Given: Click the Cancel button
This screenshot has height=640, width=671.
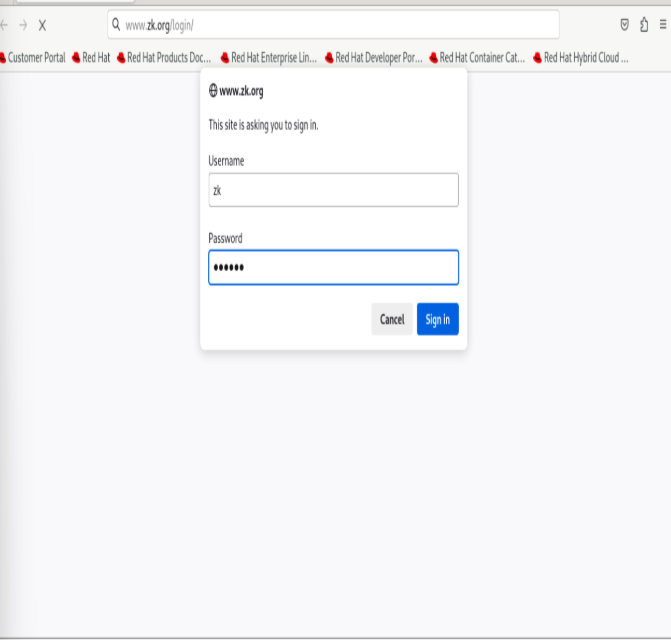Looking at the screenshot, I should tap(392, 319).
